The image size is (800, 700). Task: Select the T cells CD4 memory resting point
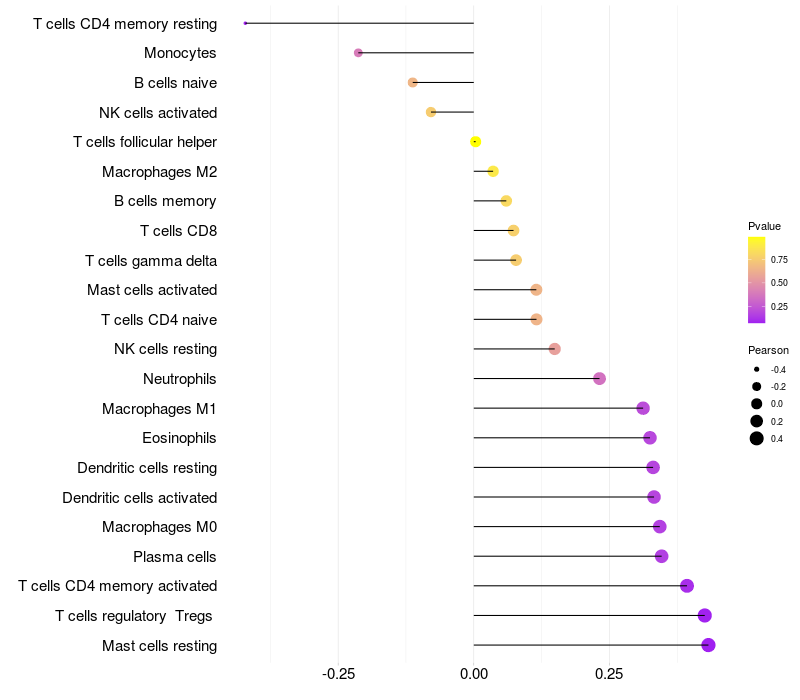click(245, 23)
